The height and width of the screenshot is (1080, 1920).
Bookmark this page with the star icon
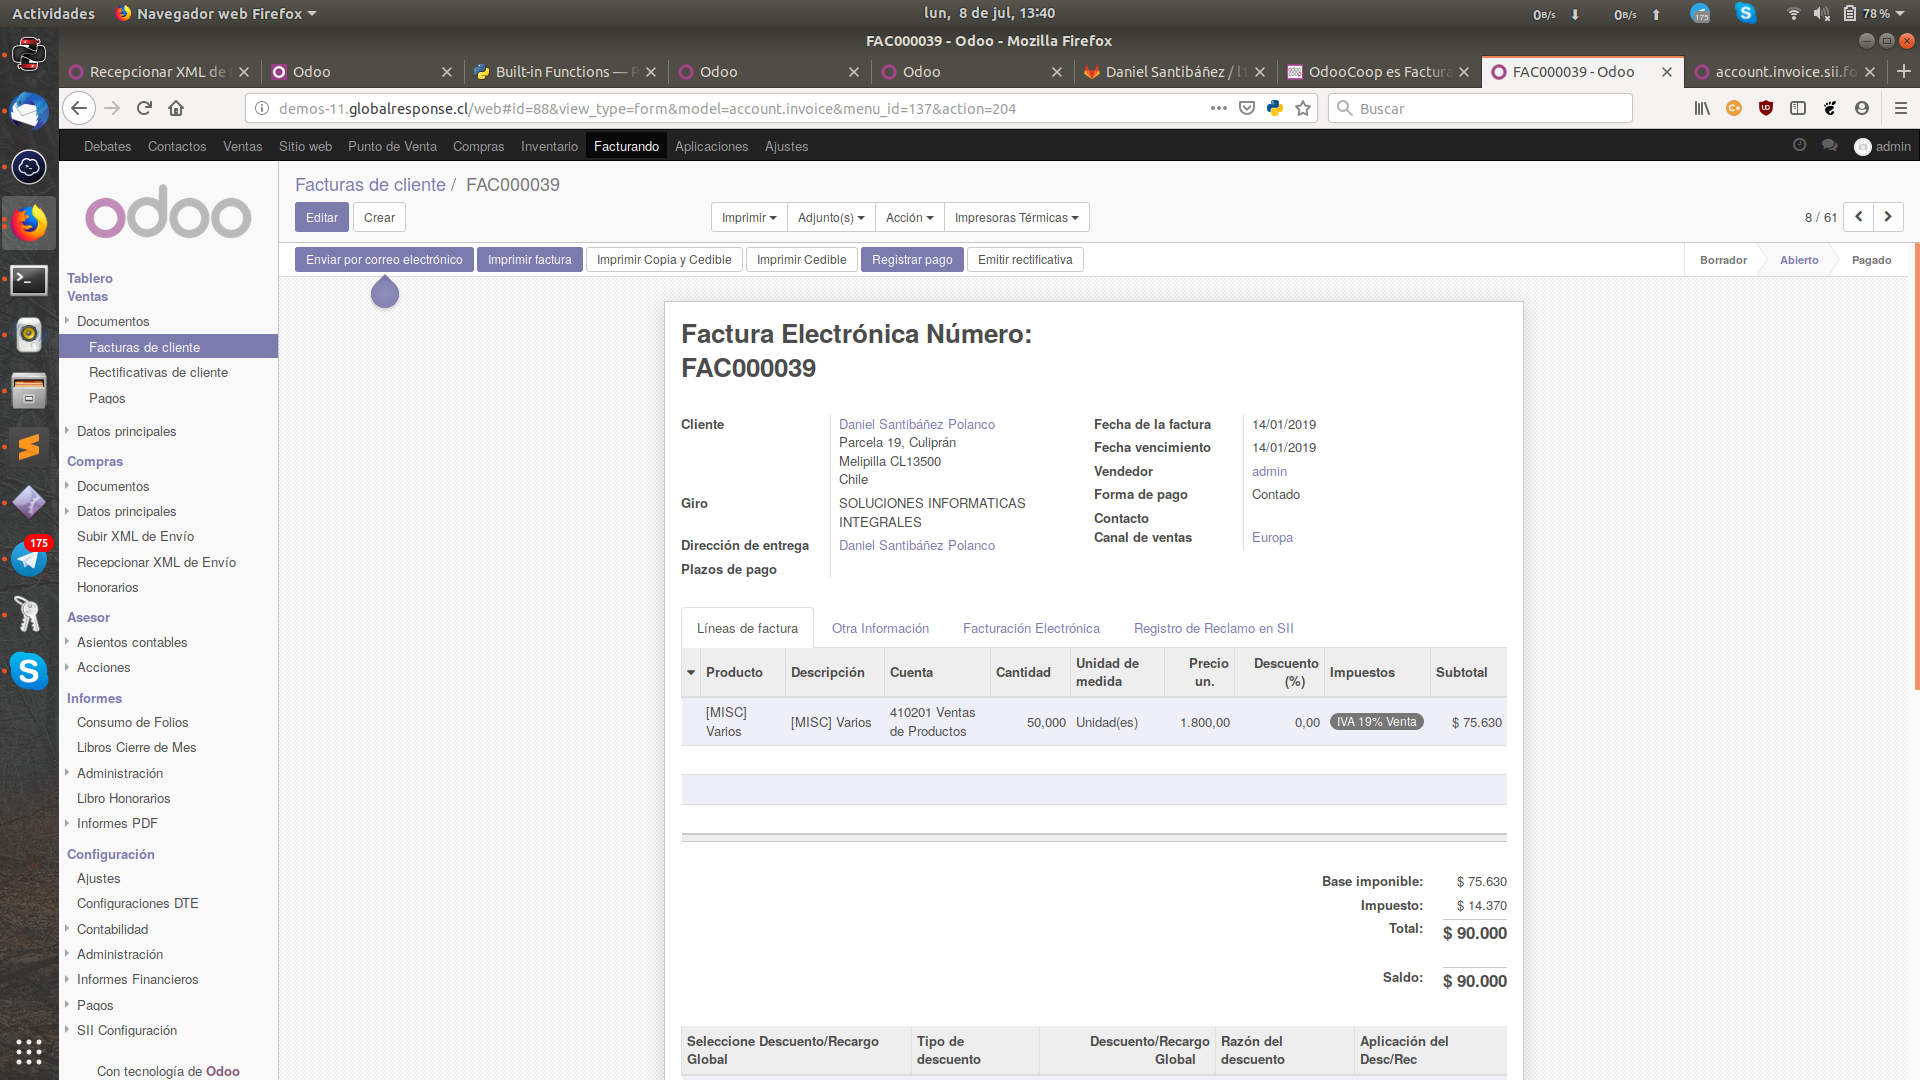coord(1303,108)
